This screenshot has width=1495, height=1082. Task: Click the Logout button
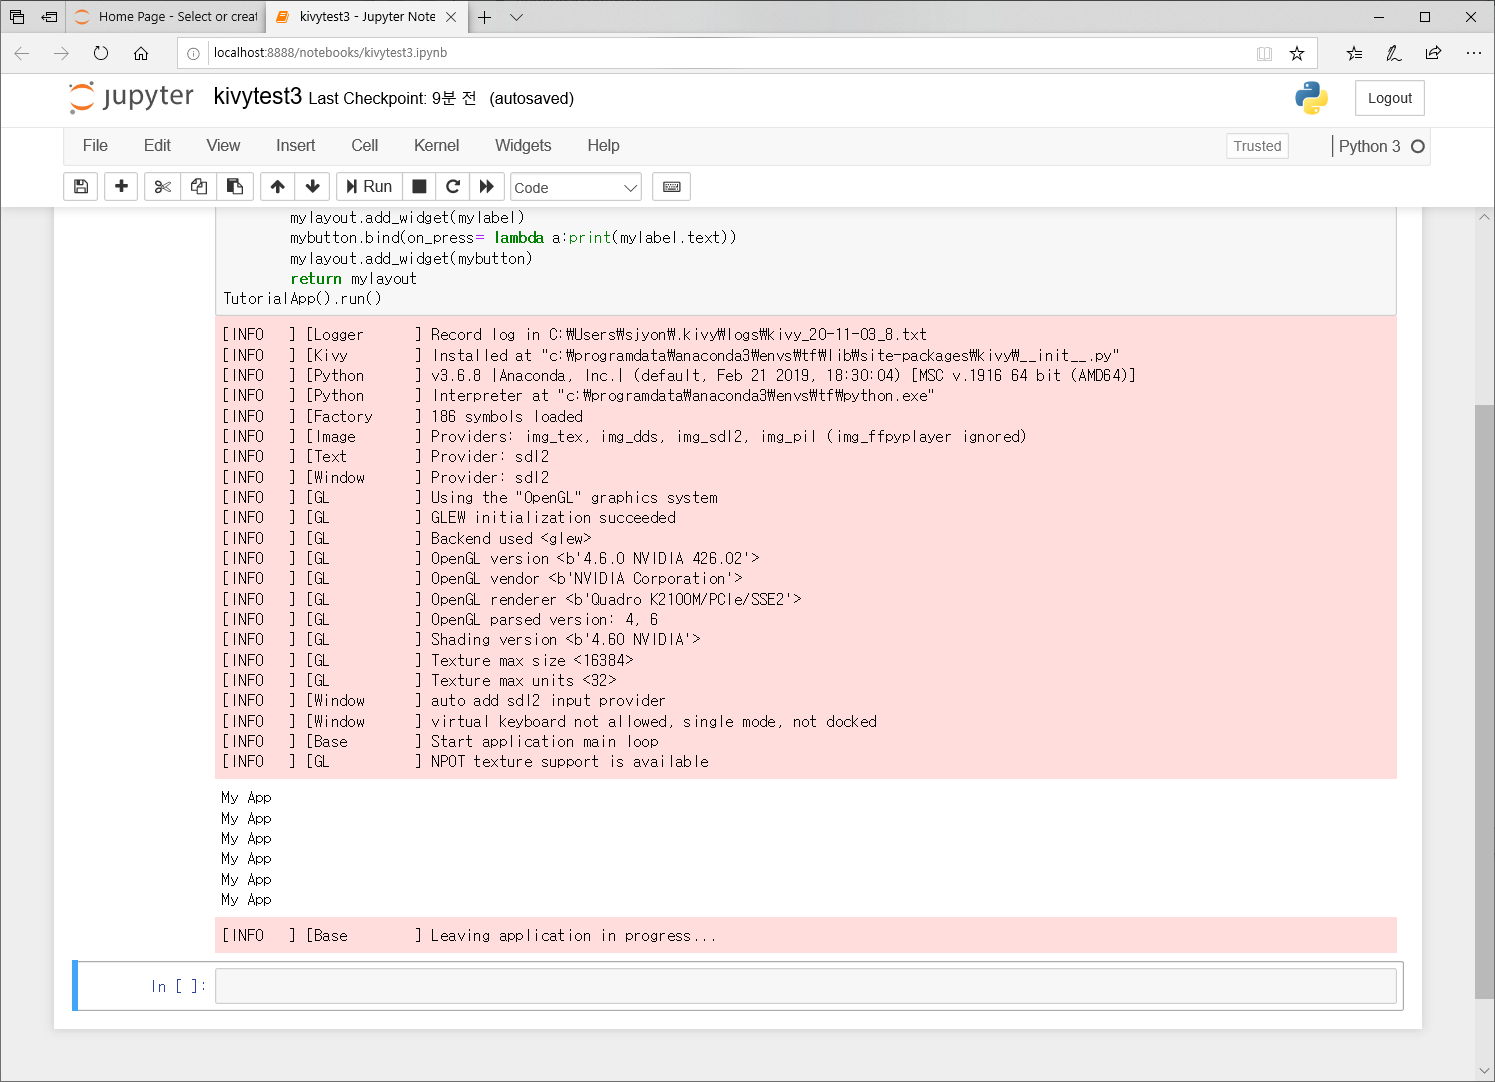[x=1389, y=98]
